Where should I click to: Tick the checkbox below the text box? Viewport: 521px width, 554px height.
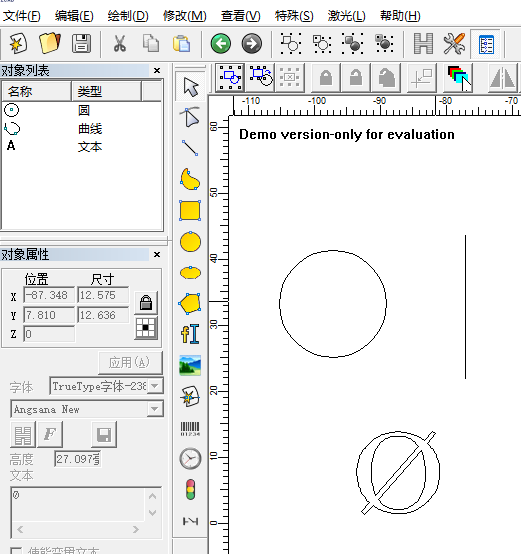coord(16,550)
